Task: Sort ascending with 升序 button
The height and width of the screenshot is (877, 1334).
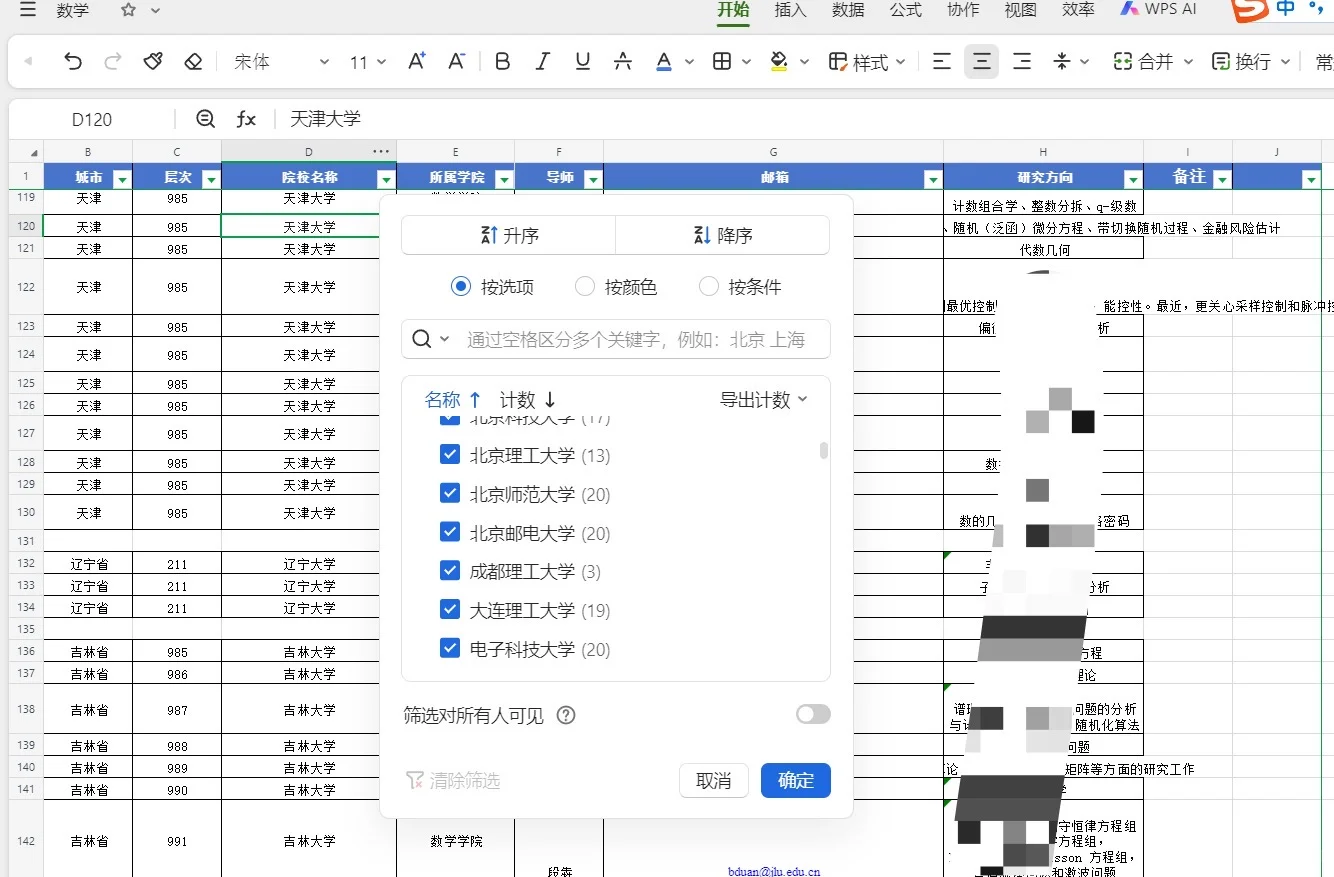Action: (x=508, y=235)
